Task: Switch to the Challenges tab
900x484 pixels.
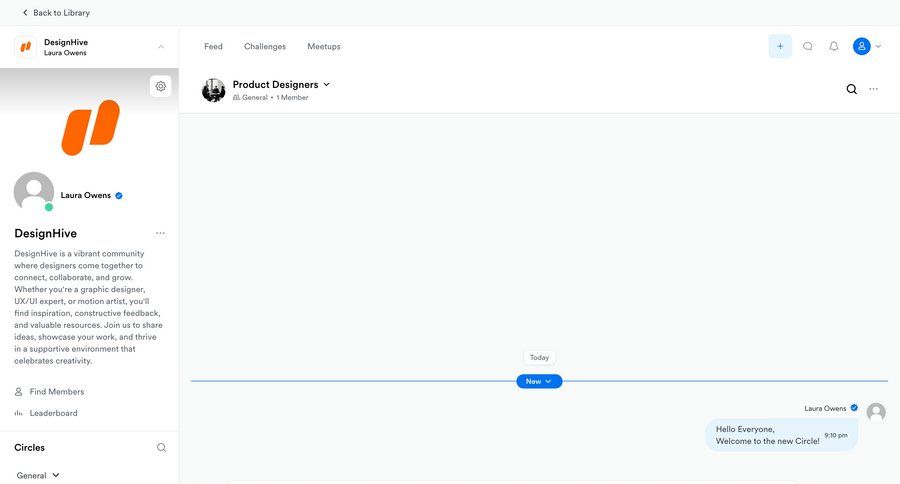Action: 265,47
